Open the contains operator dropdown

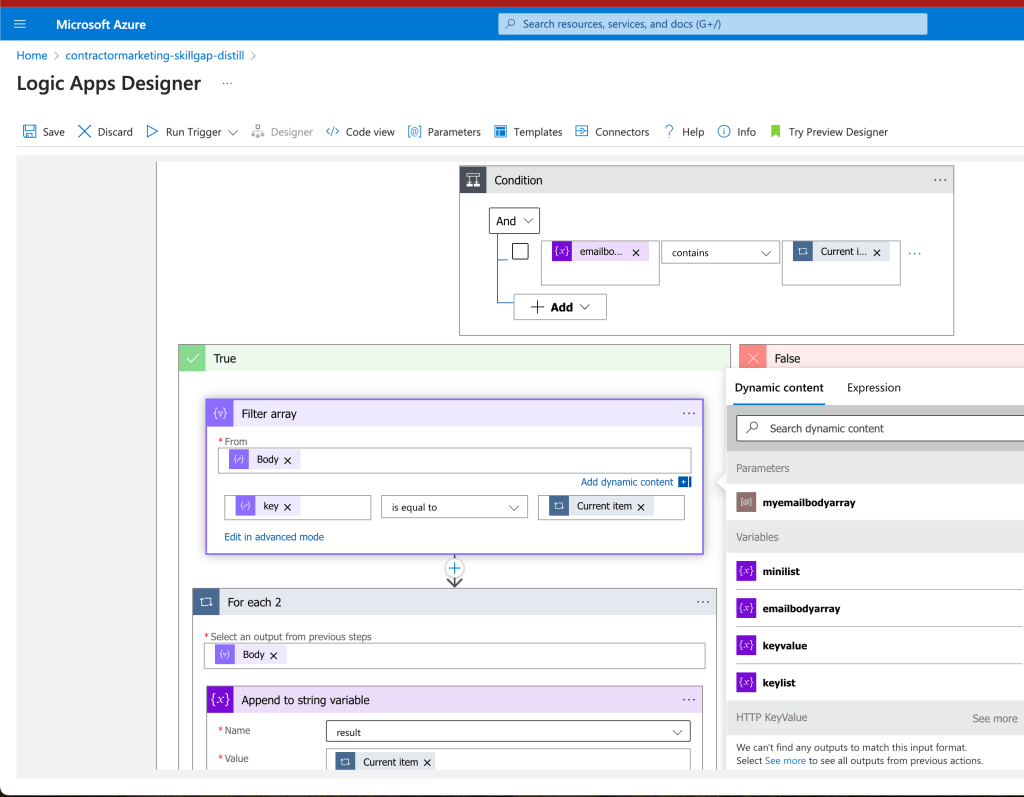[x=720, y=253]
